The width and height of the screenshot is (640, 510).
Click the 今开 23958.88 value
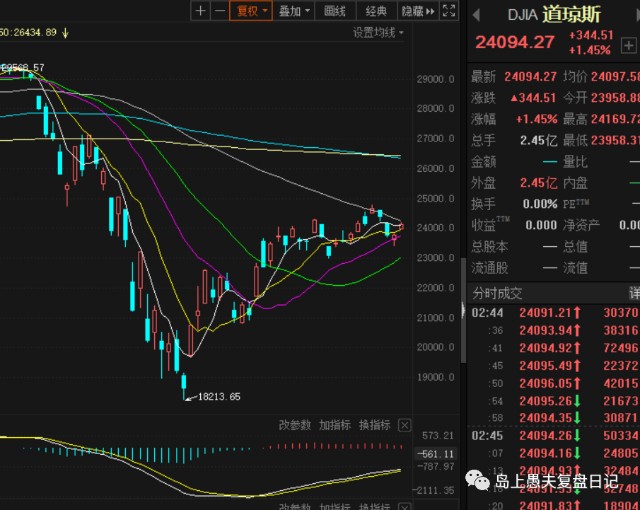click(x=616, y=98)
